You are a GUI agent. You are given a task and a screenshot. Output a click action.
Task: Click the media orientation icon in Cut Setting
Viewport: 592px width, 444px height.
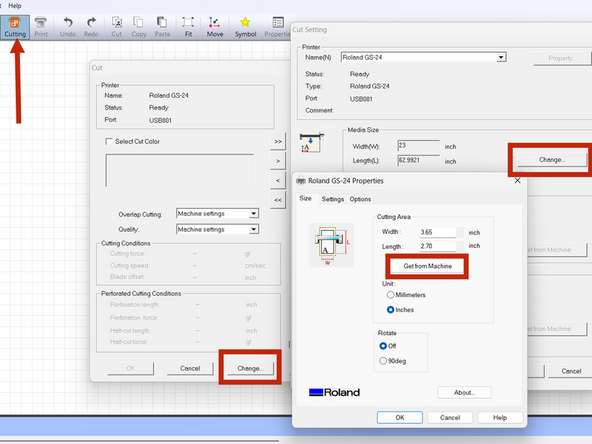pyautogui.click(x=311, y=142)
